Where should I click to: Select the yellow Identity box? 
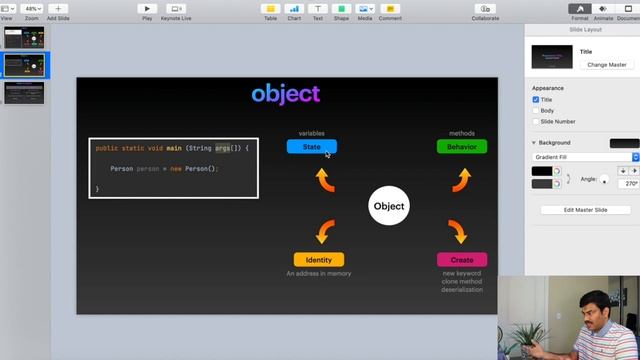tap(319, 260)
